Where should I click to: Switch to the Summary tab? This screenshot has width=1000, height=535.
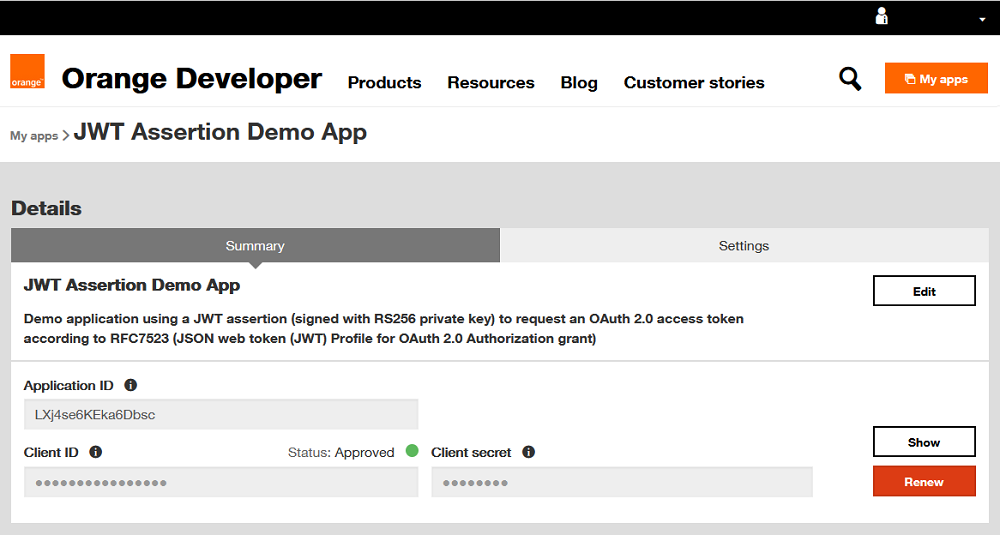coord(255,246)
